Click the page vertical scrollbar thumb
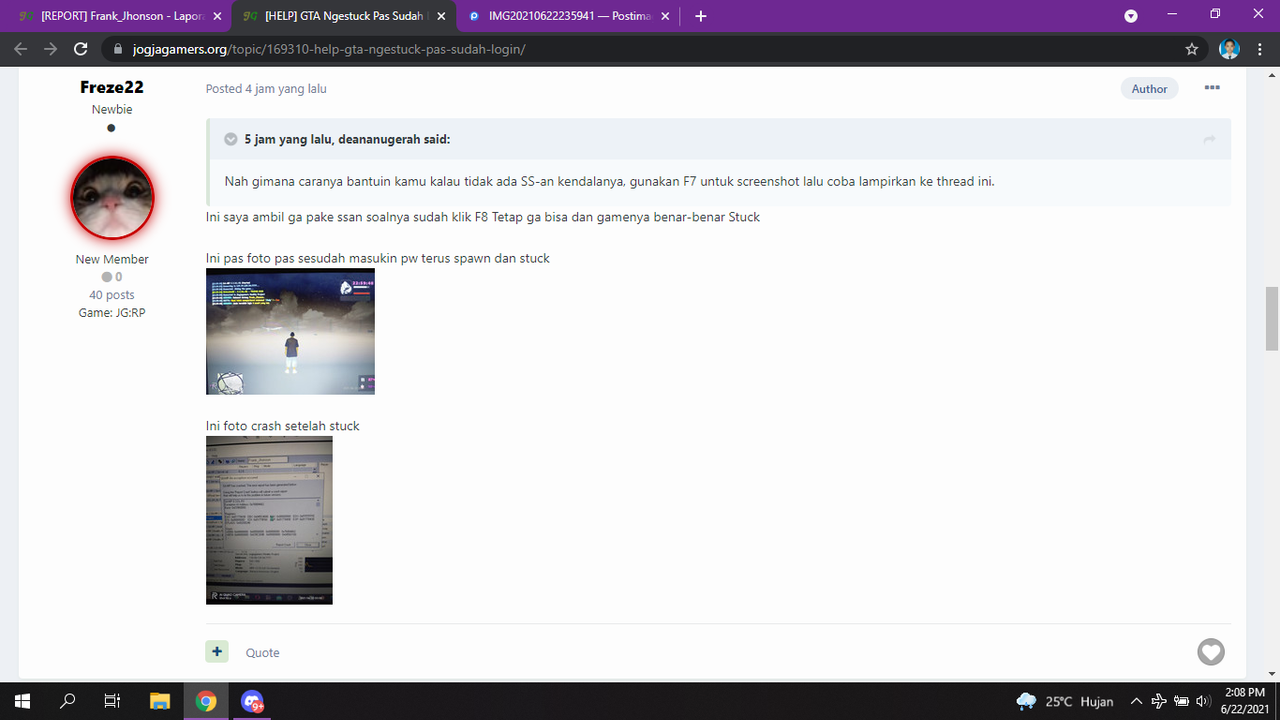This screenshot has width=1280, height=720. [1272, 318]
